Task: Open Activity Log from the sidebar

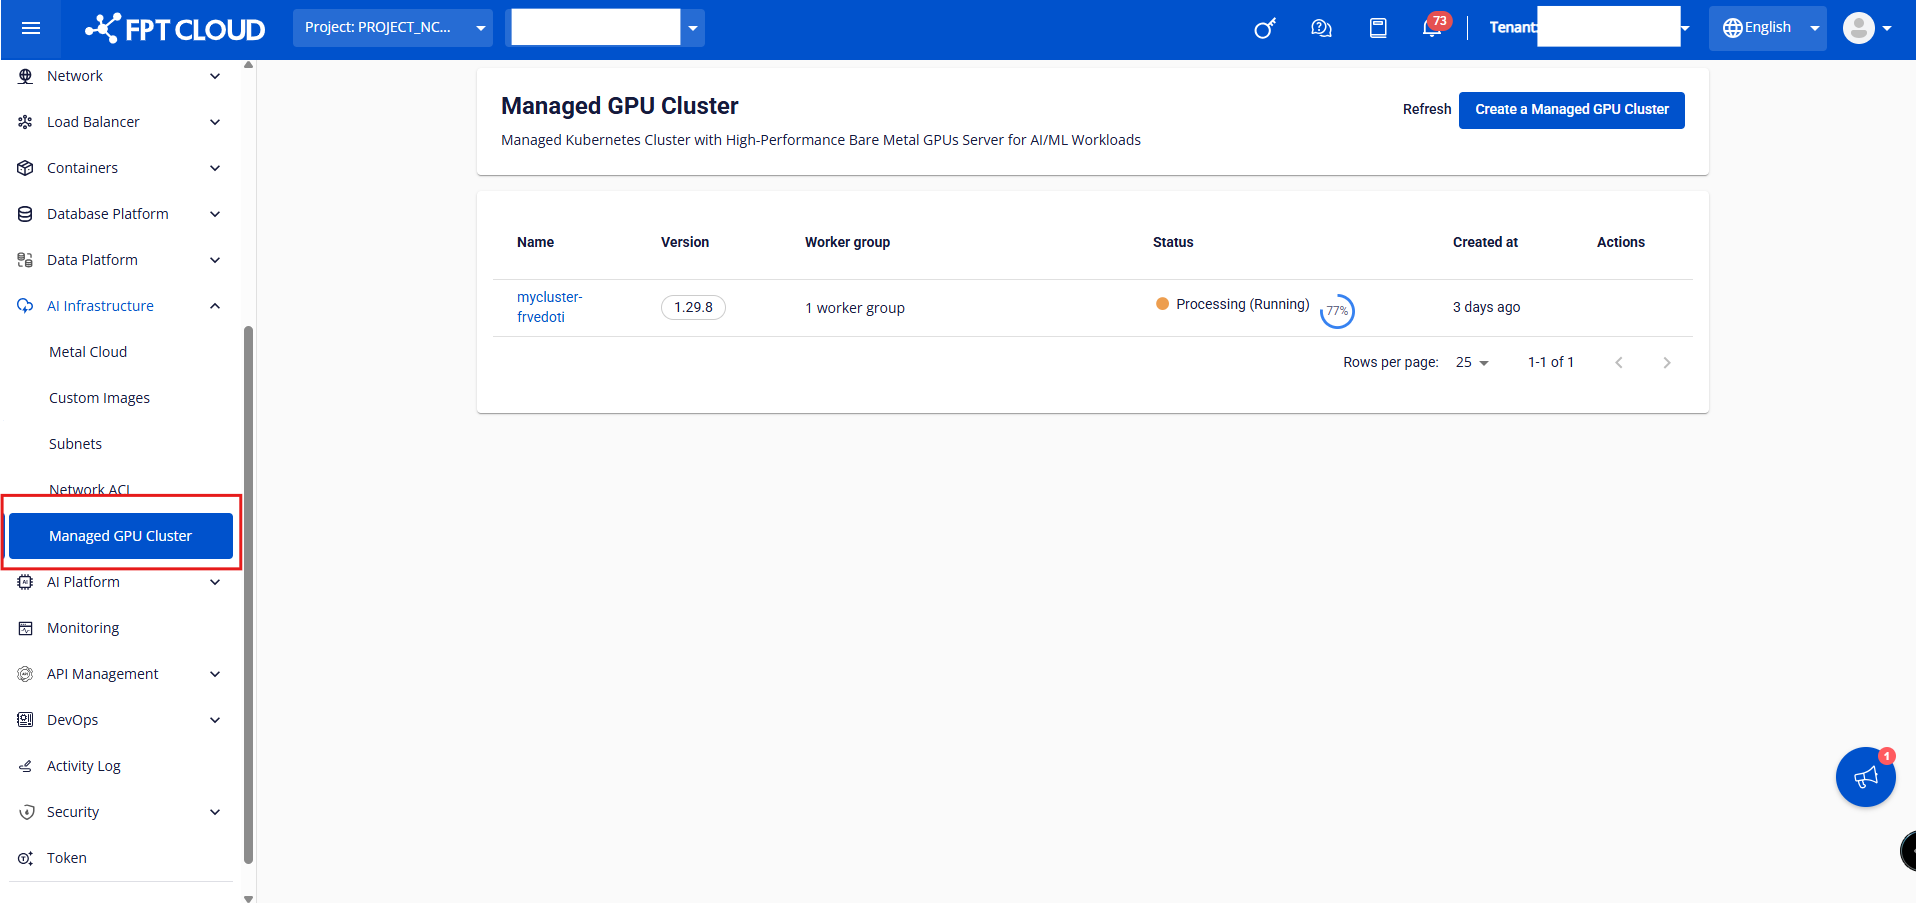Action: (x=83, y=766)
